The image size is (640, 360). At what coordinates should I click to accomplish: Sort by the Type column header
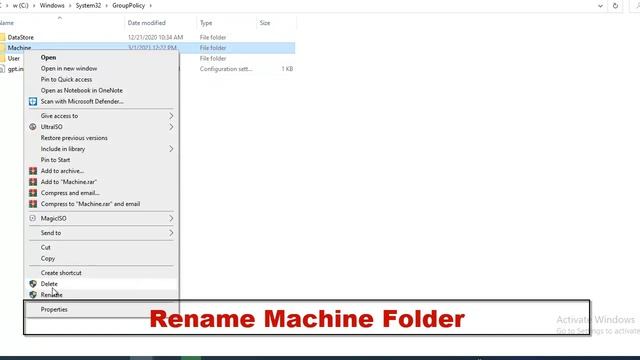tap(206, 23)
